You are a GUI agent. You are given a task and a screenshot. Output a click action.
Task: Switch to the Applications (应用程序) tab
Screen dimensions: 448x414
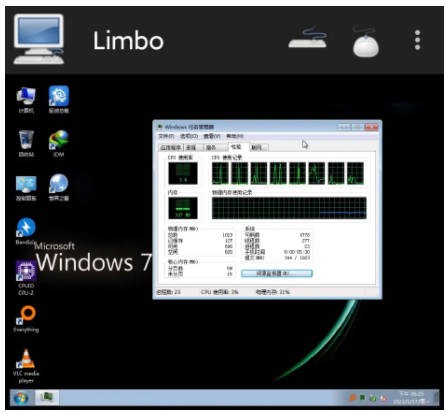[171, 147]
